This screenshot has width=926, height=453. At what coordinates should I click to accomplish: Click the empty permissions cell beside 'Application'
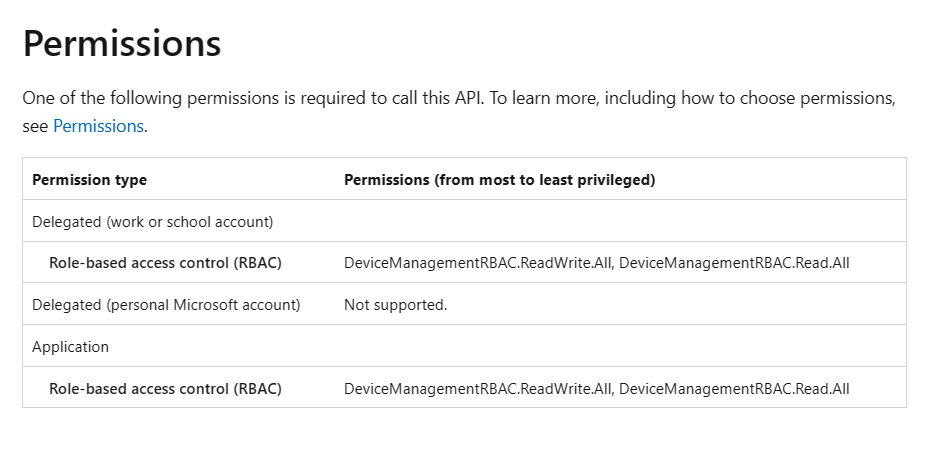620,346
